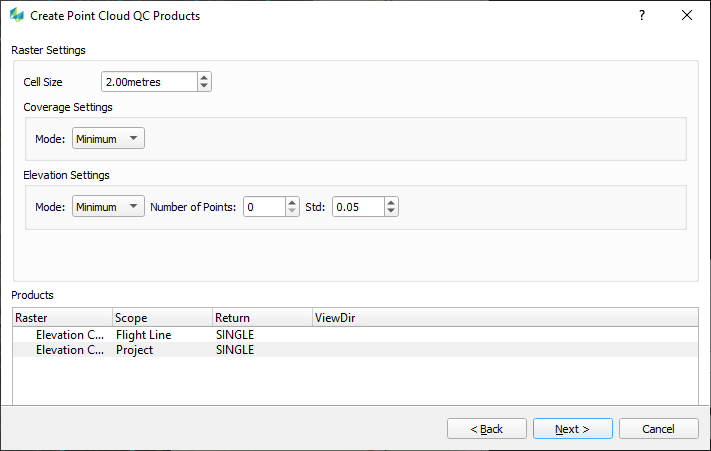This screenshot has width=711, height=451.
Task: Click the question mark help button
Action: pyautogui.click(x=641, y=16)
